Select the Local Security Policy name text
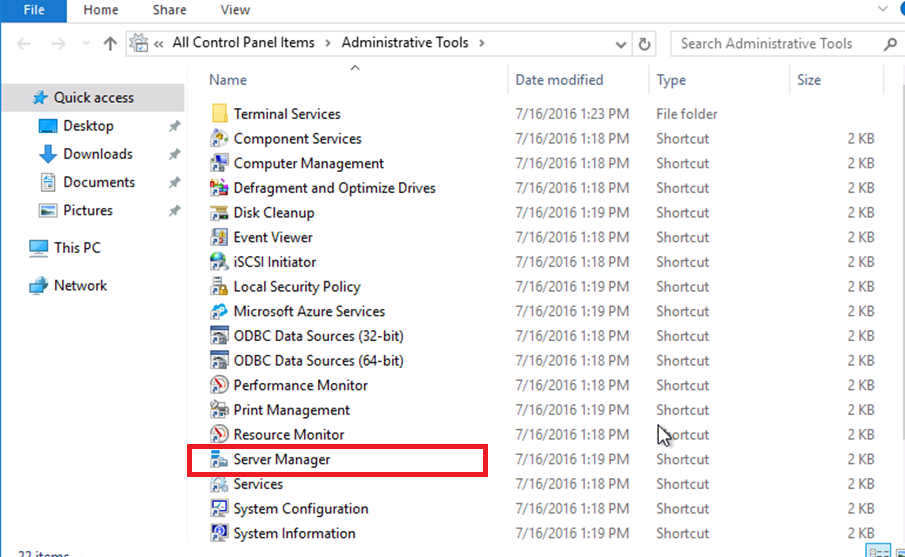This screenshot has height=557, width=905. tap(297, 287)
